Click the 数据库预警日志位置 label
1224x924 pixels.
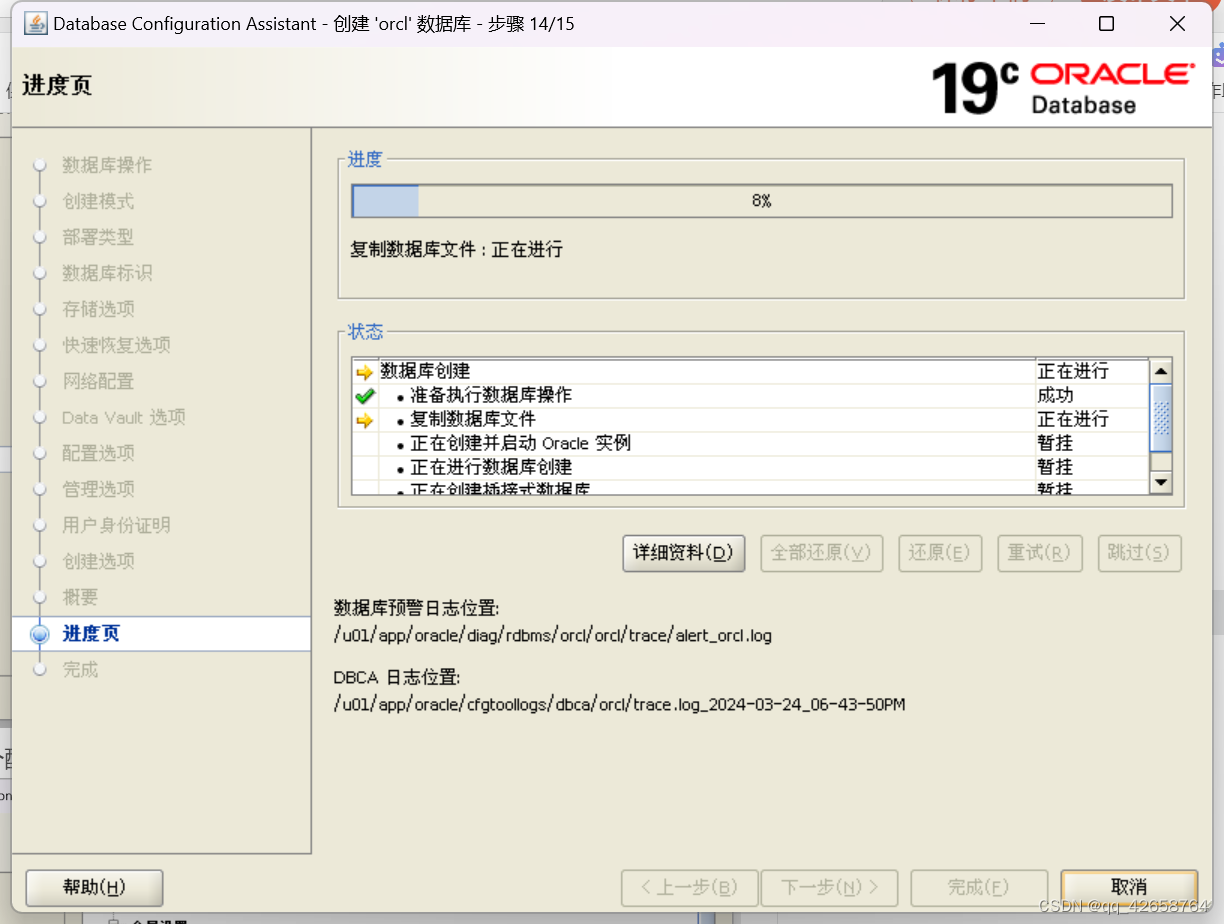pos(416,608)
